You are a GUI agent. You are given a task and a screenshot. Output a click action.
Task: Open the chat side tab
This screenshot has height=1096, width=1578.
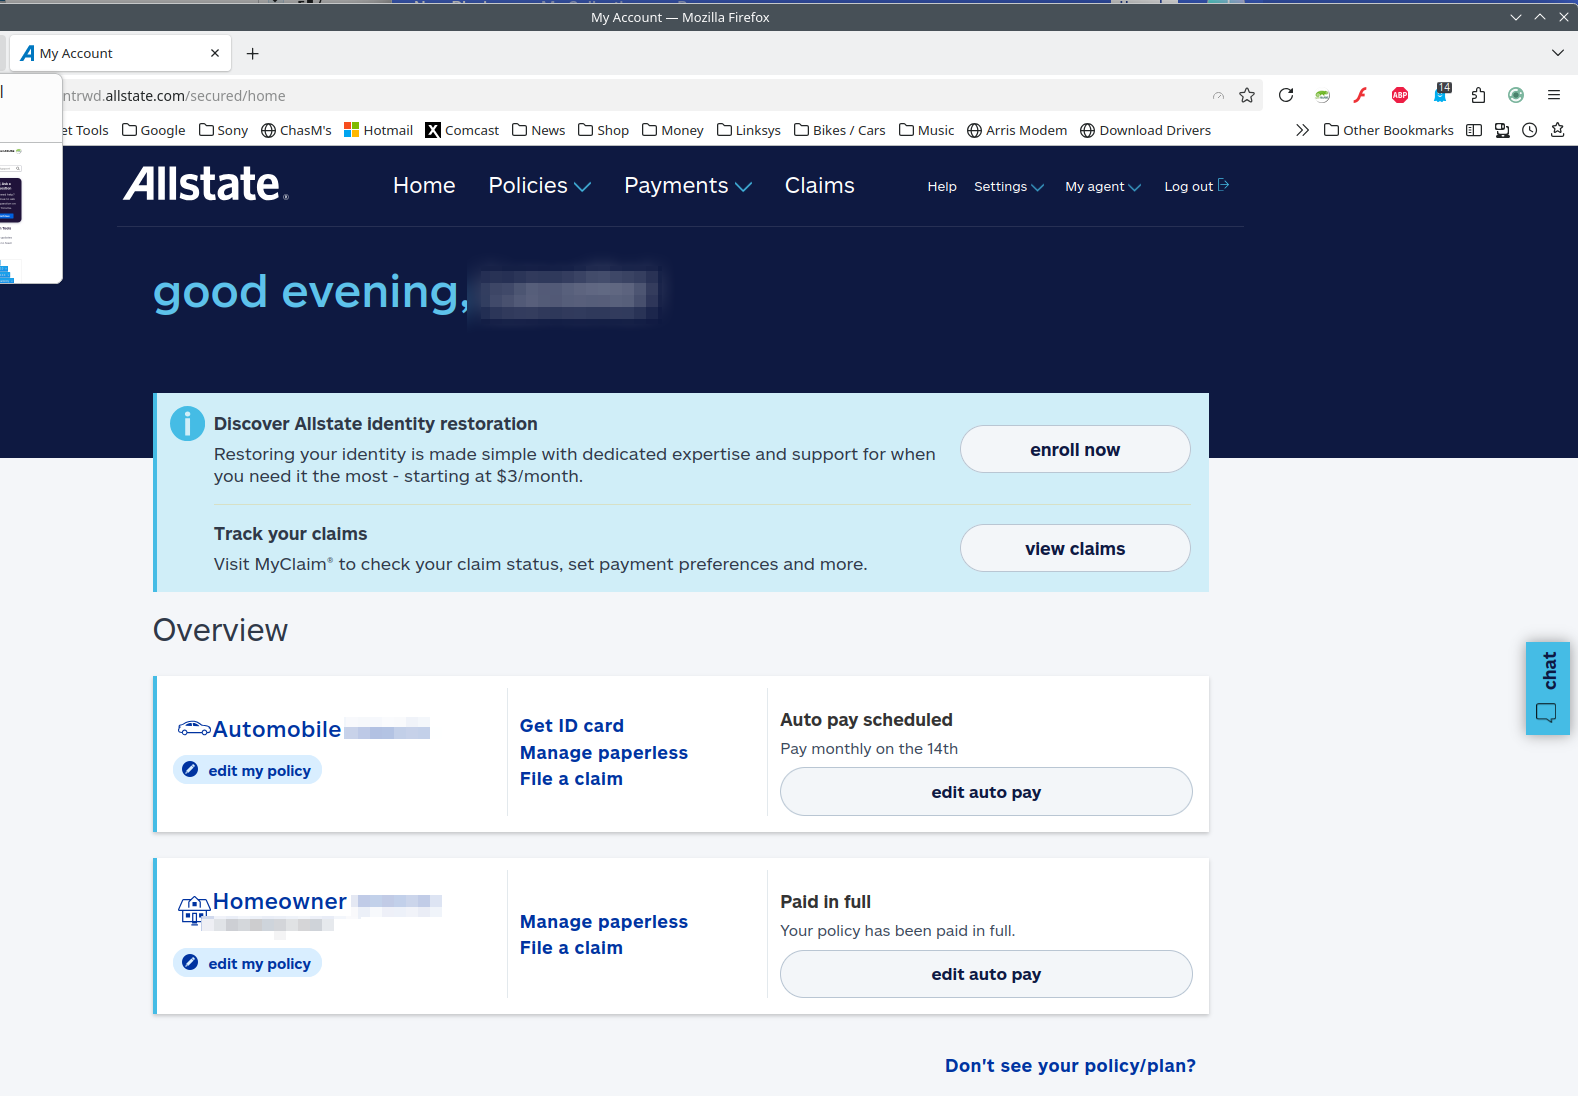[x=1547, y=688]
